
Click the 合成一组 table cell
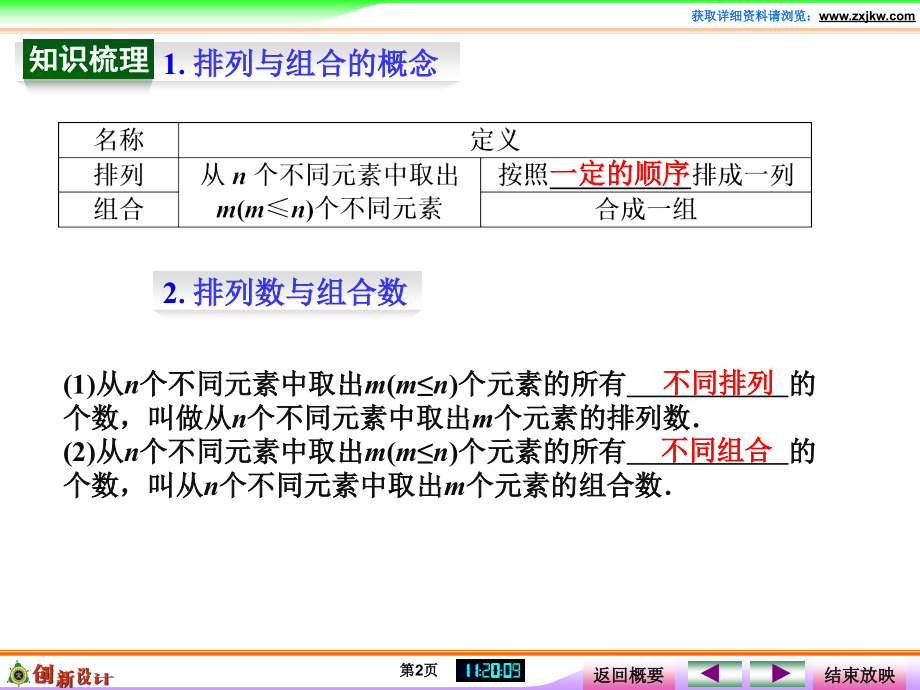click(x=646, y=209)
